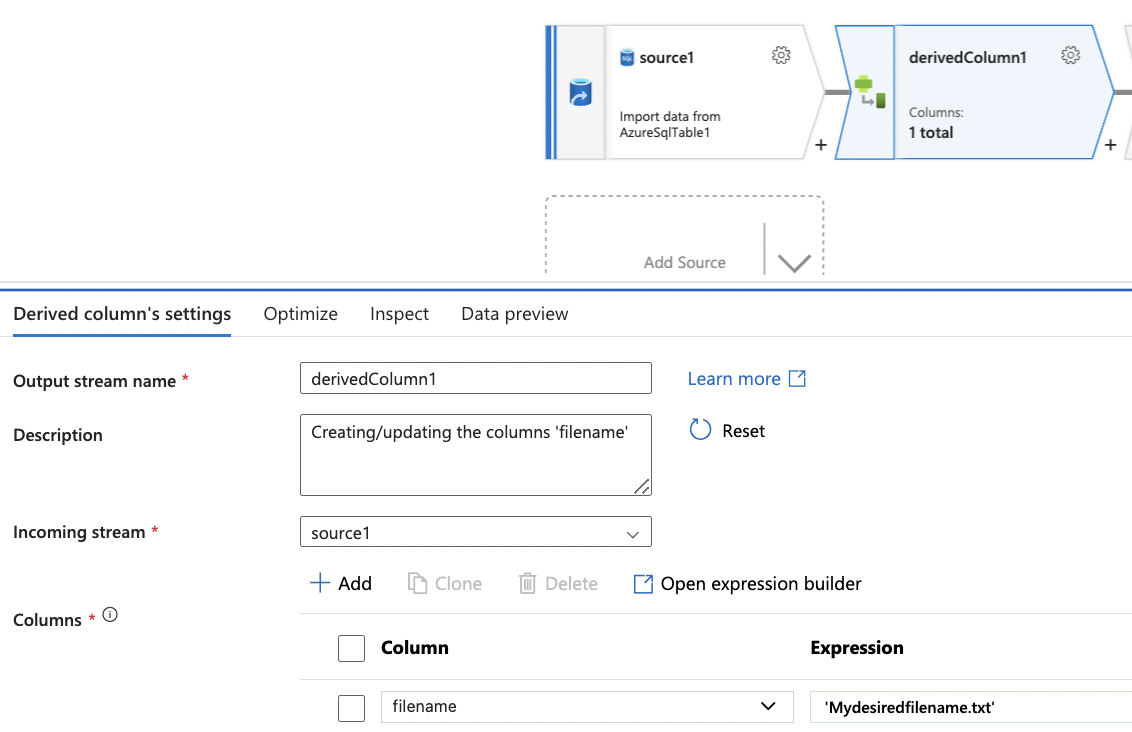Click the Clone button above the columns
The height and width of the screenshot is (732, 1132).
click(445, 583)
